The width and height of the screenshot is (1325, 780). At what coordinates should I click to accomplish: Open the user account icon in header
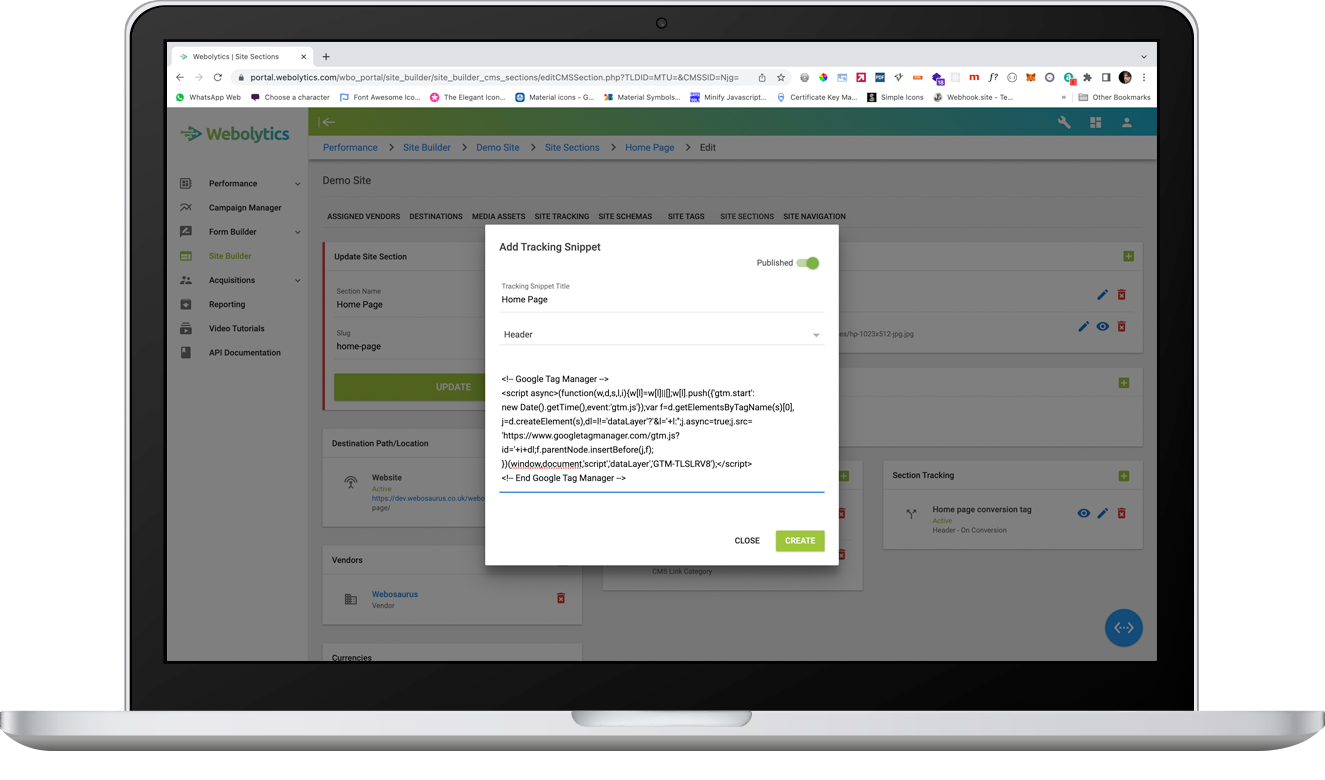(1126, 122)
